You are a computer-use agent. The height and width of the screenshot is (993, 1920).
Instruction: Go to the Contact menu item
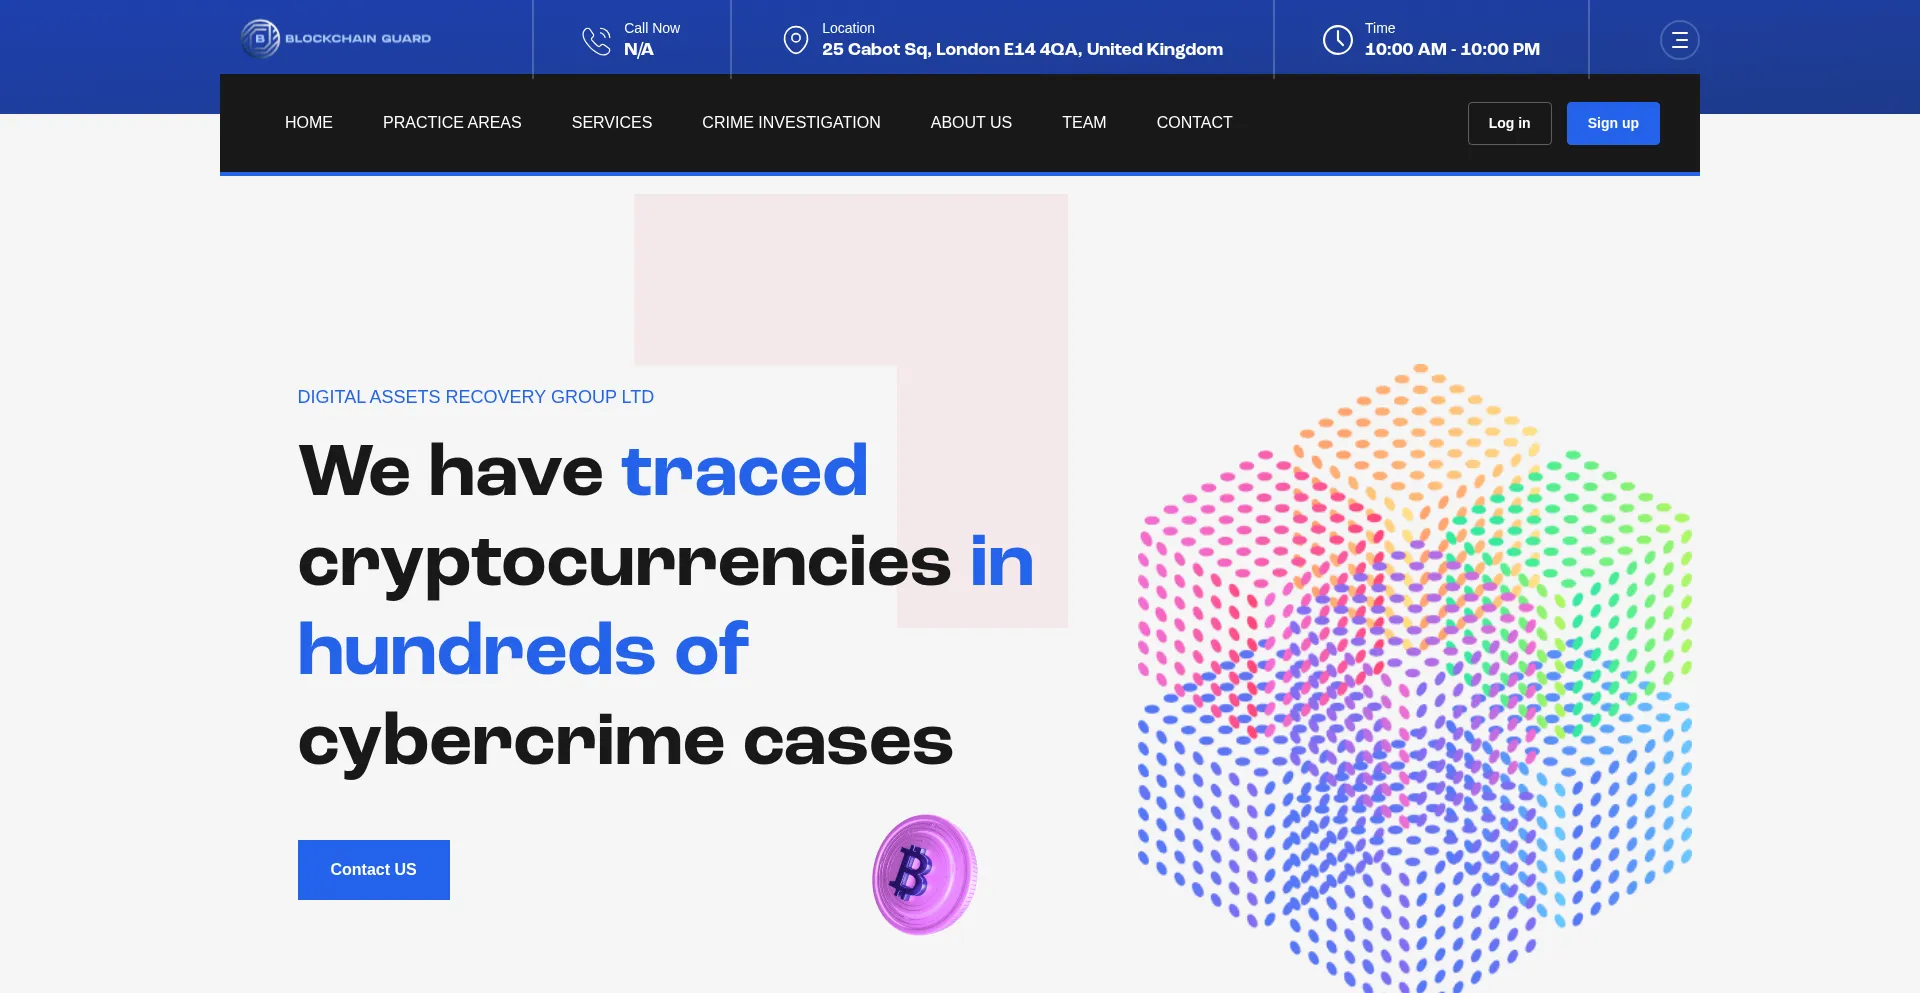pyautogui.click(x=1194, y=122)
